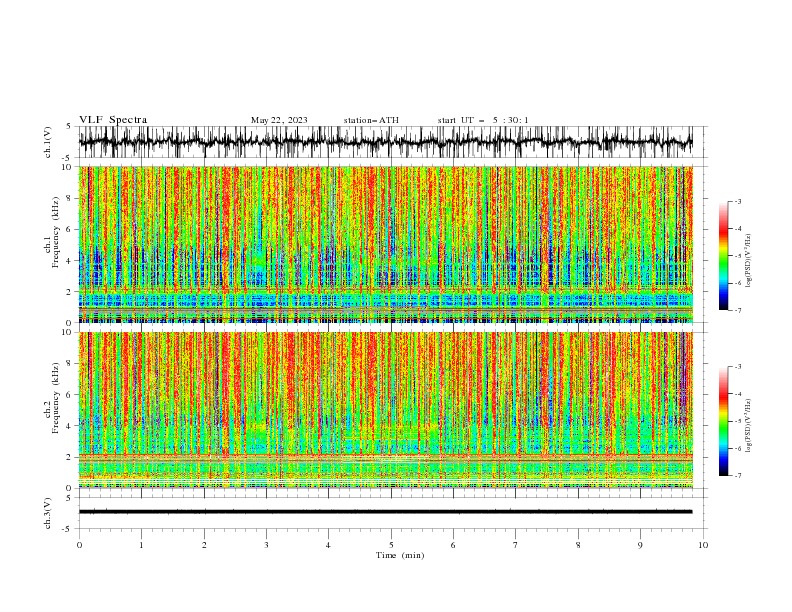The height and width of the screenshot is (612, 792).
Task: Click the "8" kHz tick on ch.1 axis
Action: pos(70,198)
